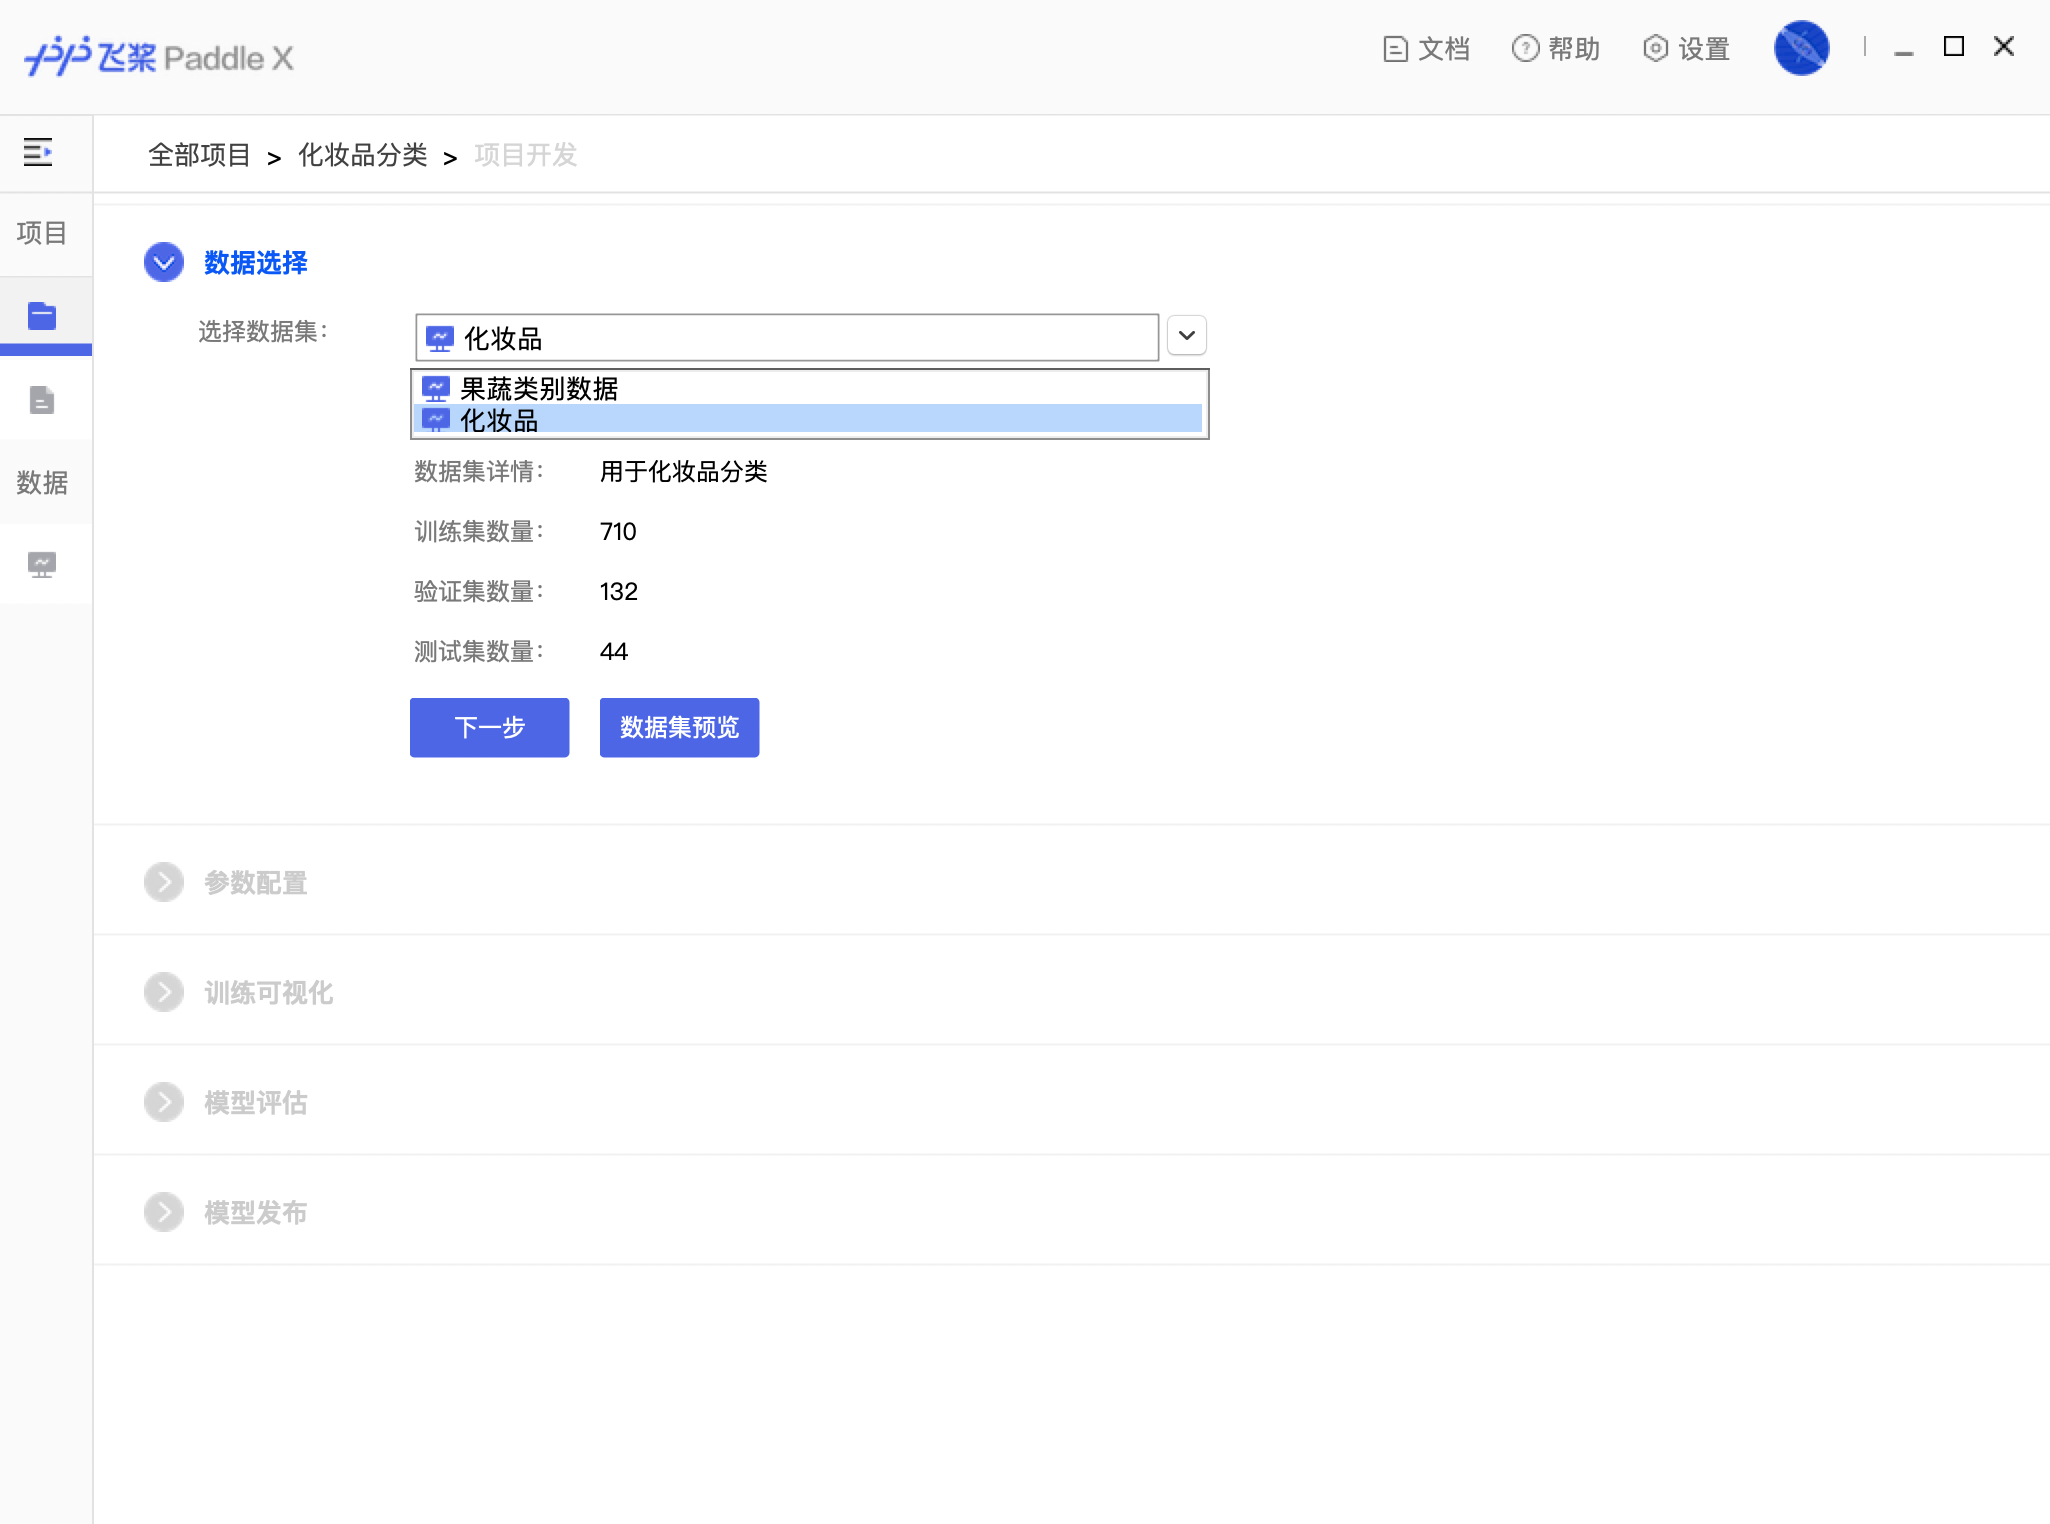This screenshot has width=2050, height=1524.
Task: Open the 文档 documentation icon
Action: [x=1396, y=49]
